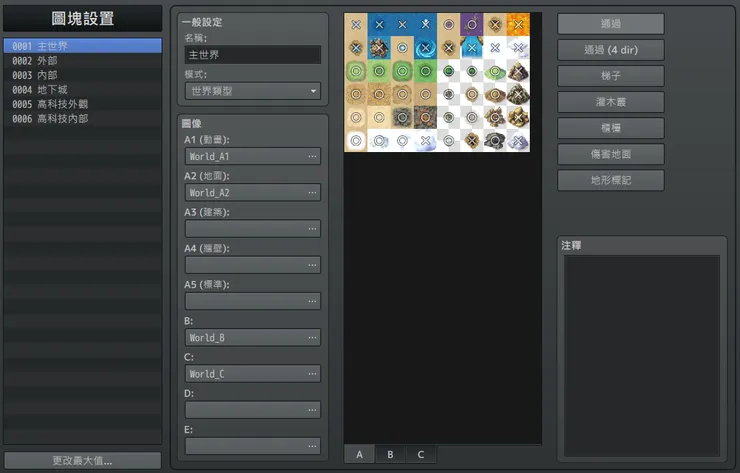Toggle passage on dark gray boulder tile
This screenshot has width=740, height=473.
[x=495, y=141]
